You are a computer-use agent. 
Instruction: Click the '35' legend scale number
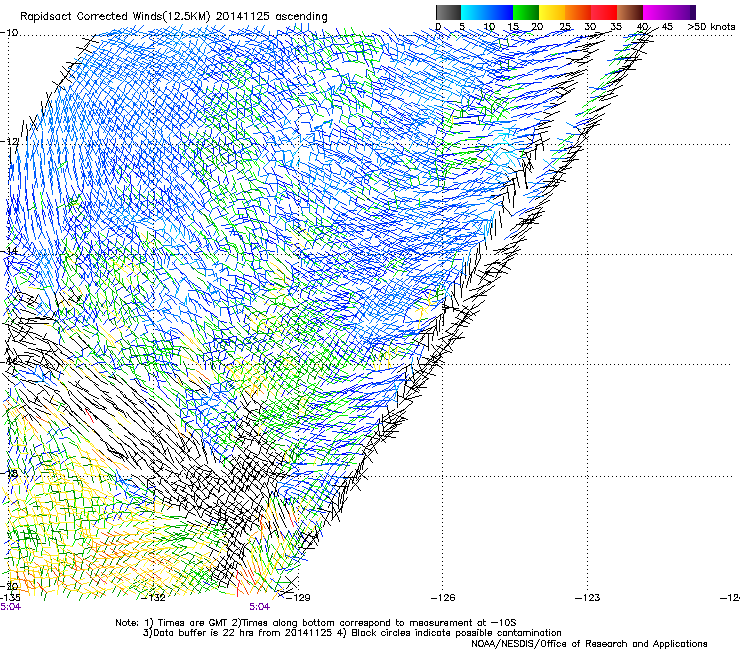tap(616, 27)
